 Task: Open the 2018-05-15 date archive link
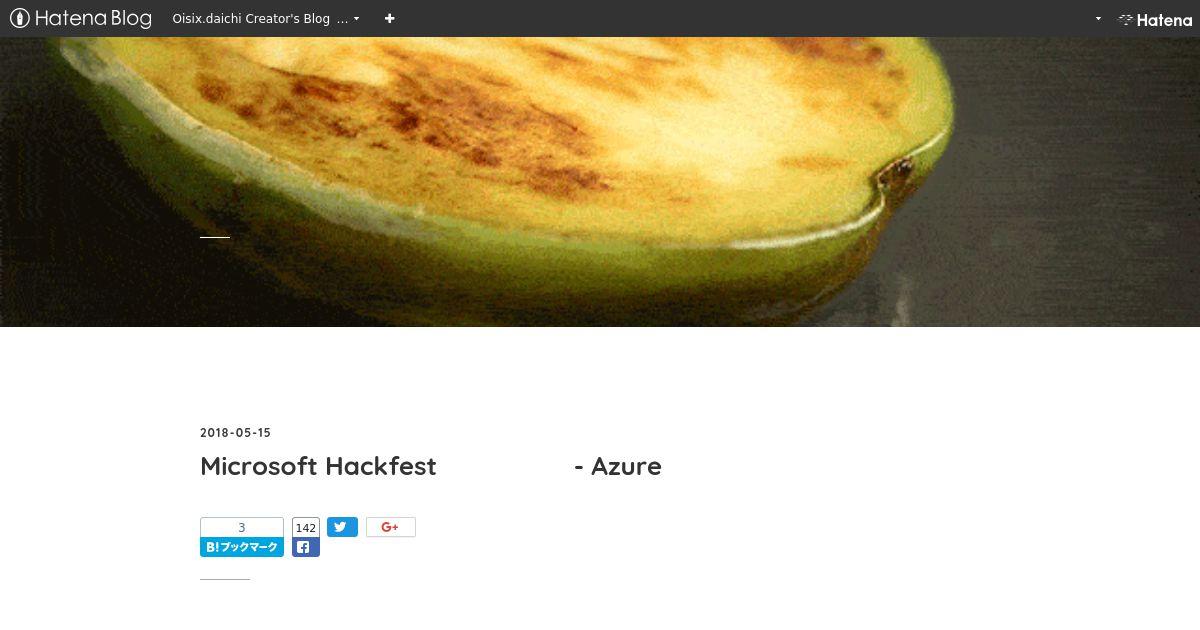[235, 433]
